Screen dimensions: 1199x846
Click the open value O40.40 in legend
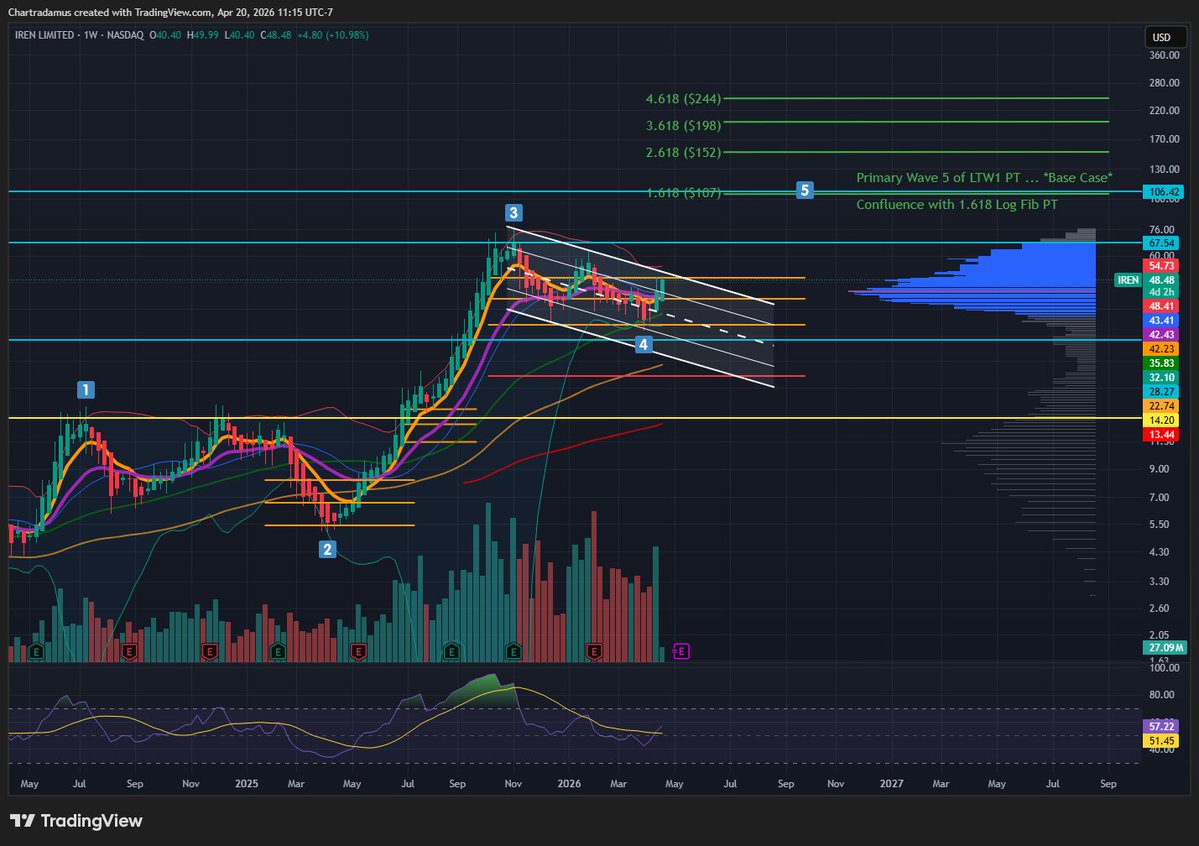click(165, 35)
